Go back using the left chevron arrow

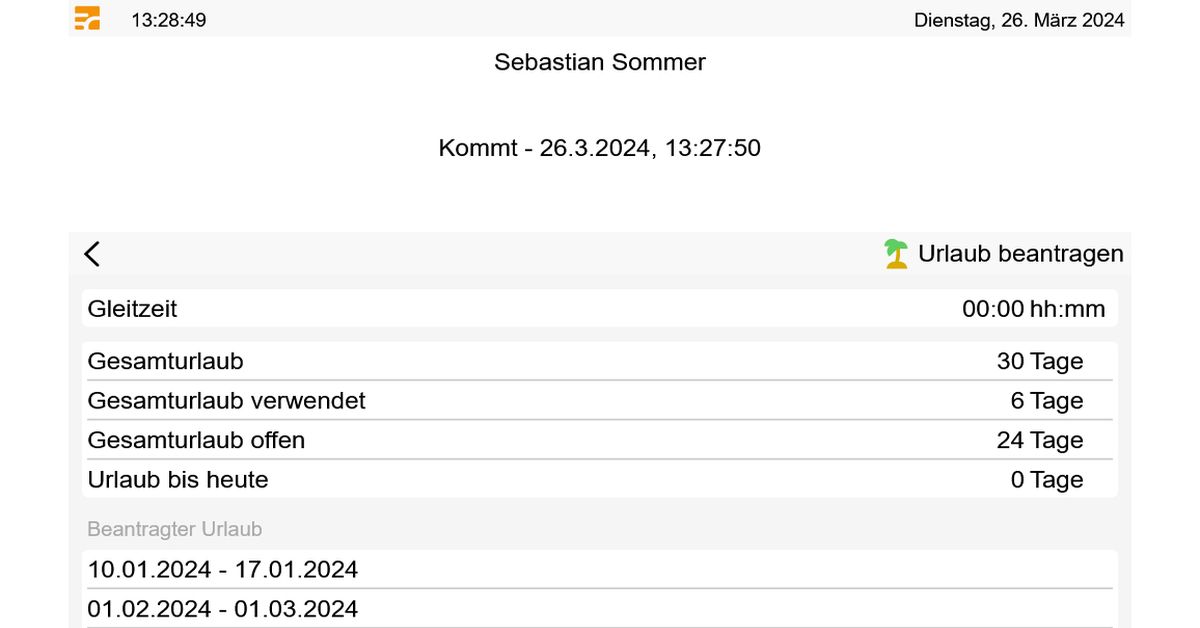[92, 254]
